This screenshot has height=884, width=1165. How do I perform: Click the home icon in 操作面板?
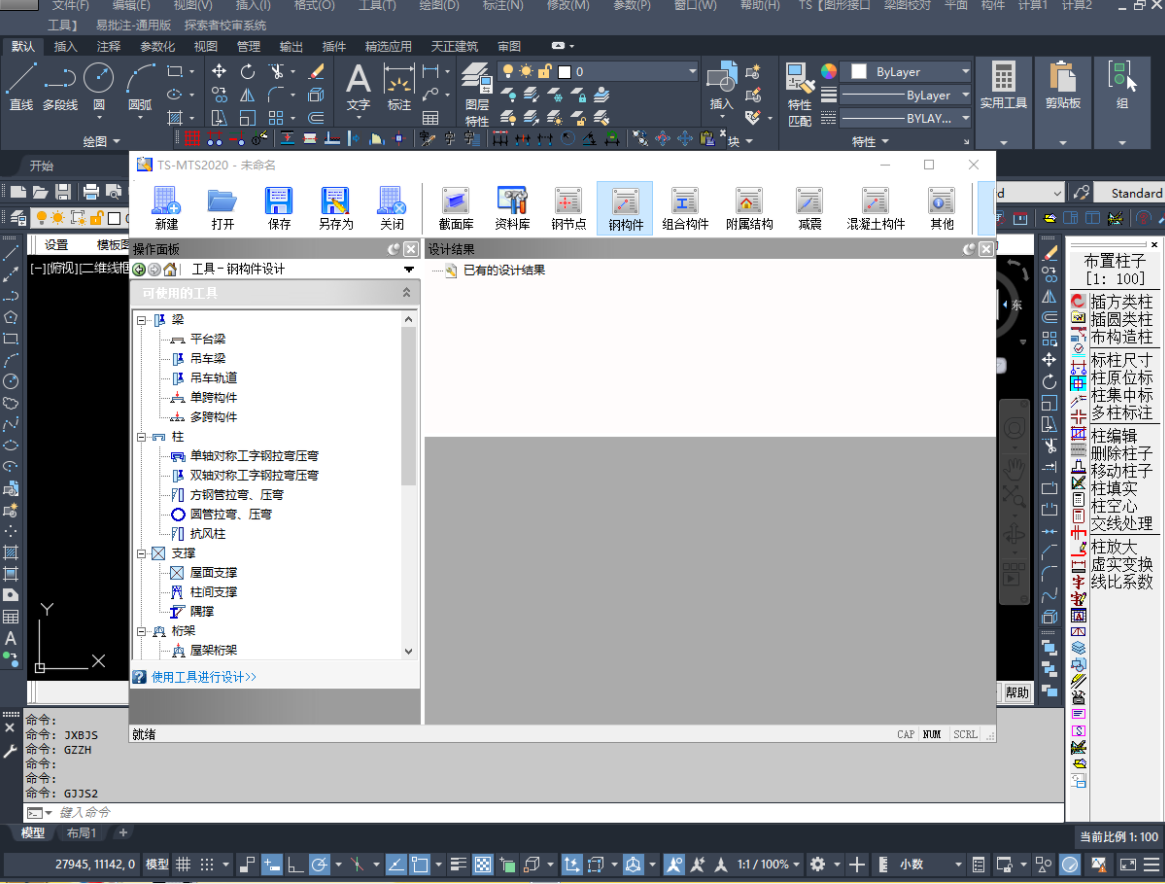click(170, 269)
